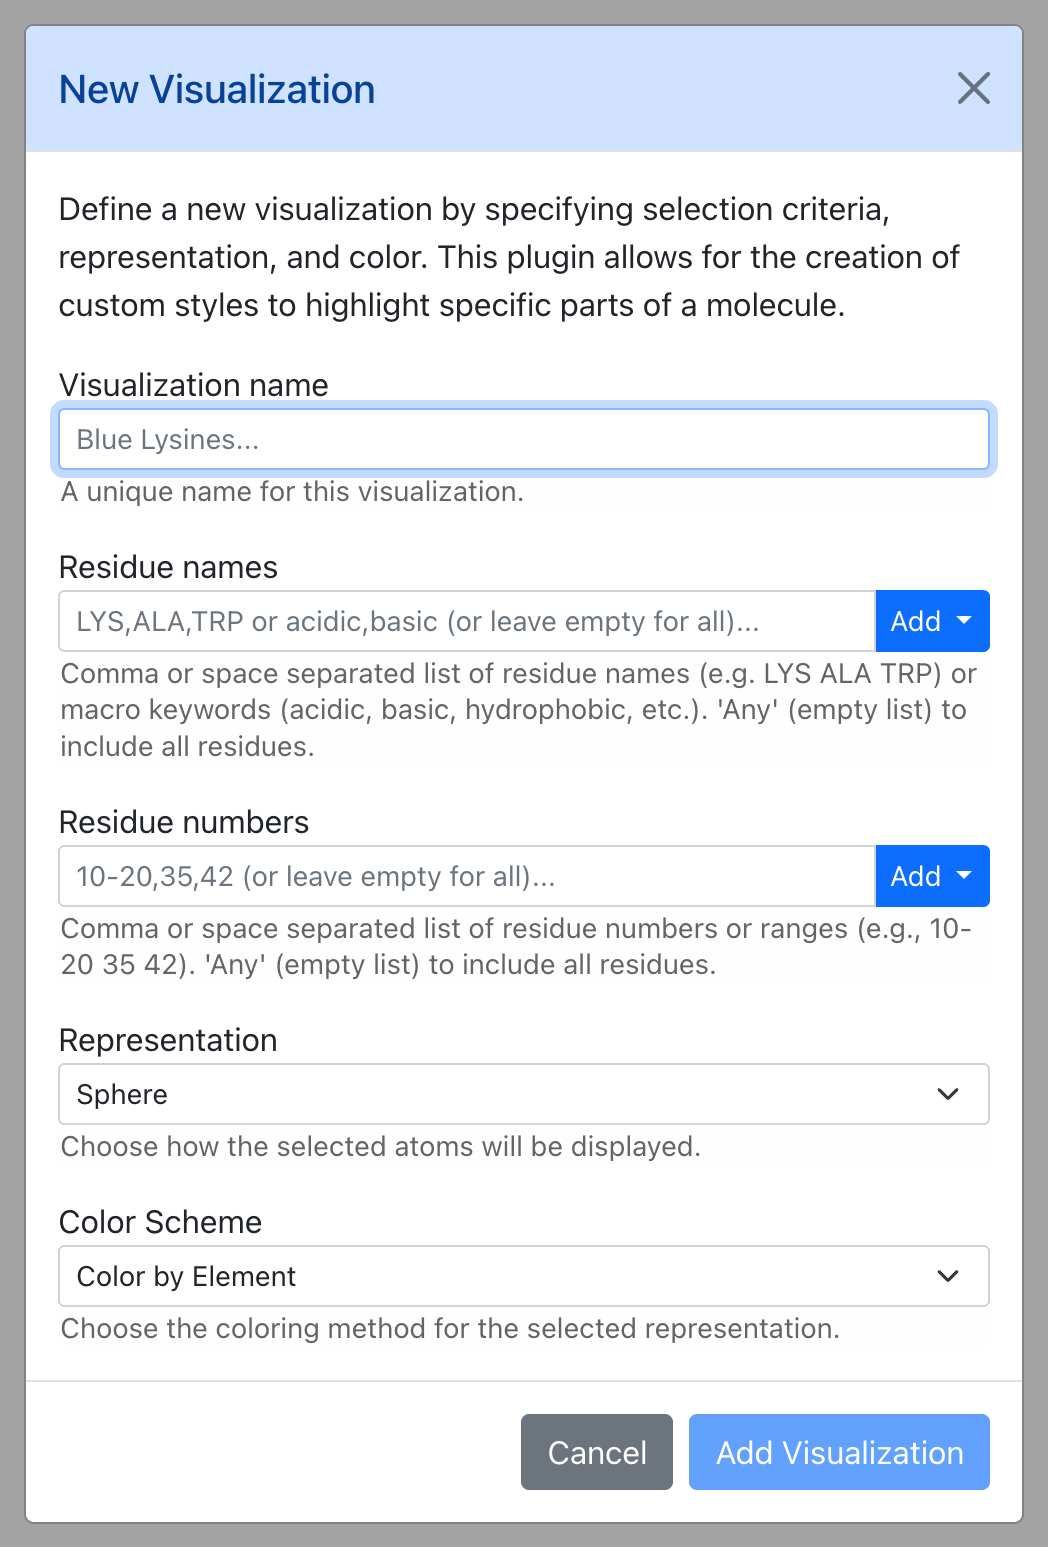Click the caret arrow on Residue names Add button
Viewport: 1048px width, 1547px height.
964,621
